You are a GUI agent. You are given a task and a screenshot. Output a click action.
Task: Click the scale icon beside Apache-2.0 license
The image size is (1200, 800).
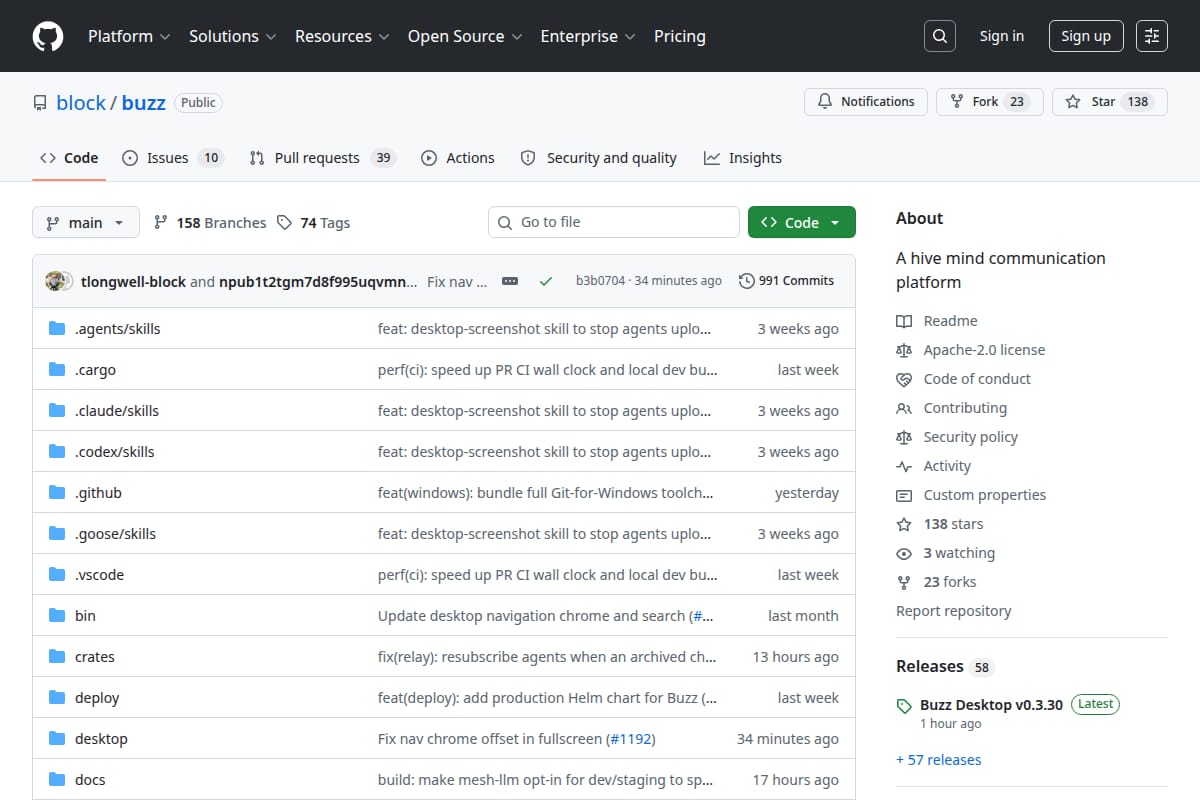point(904,350)
